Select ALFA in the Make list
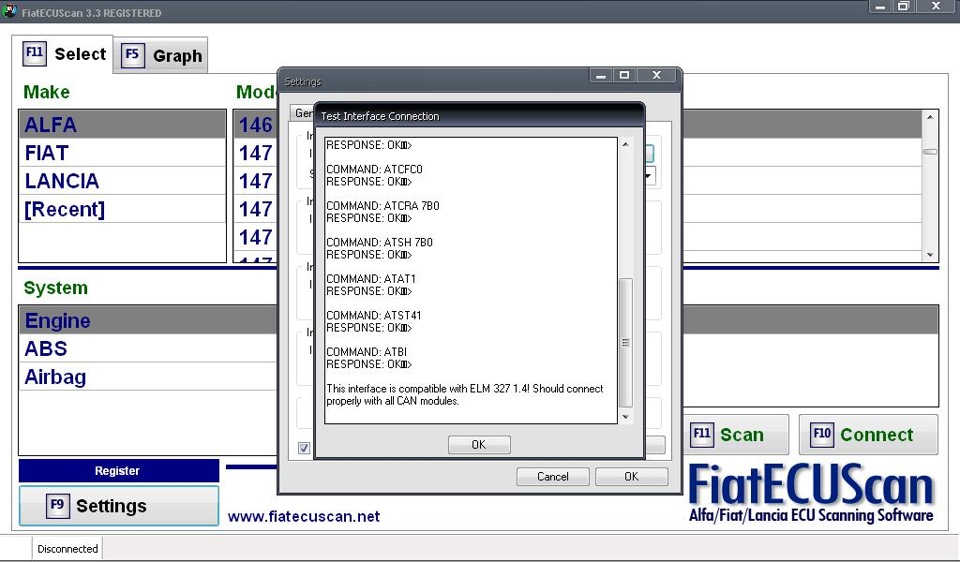960x562 pixels. (x=122, y=124)
